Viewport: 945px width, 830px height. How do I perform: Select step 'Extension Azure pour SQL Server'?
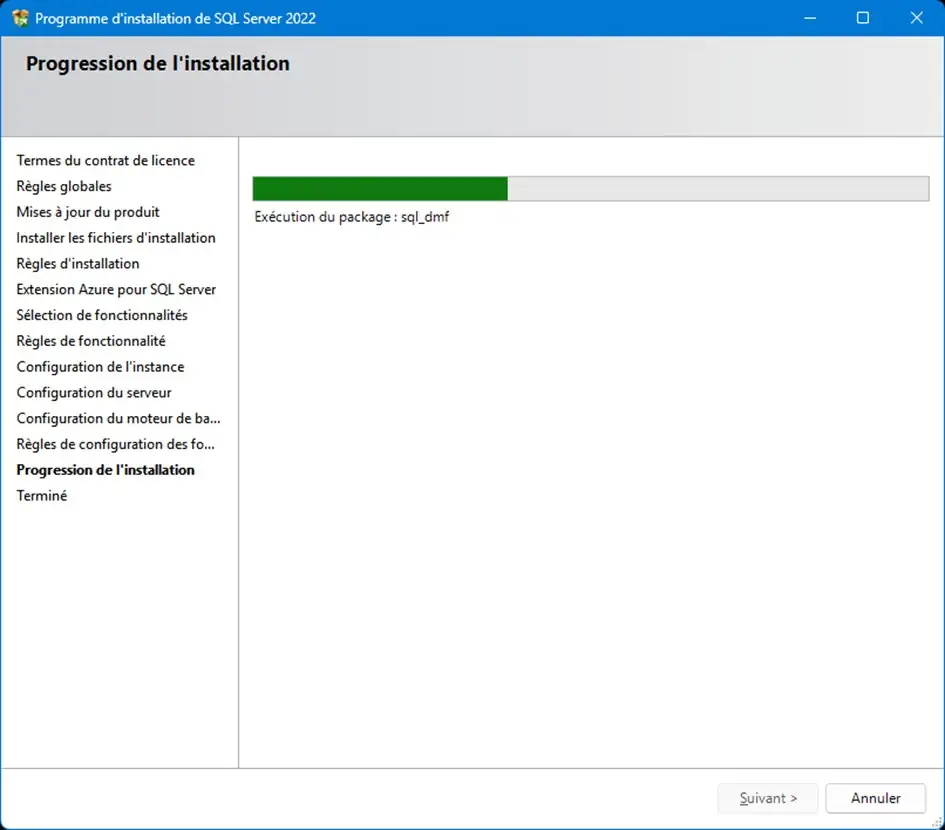pos(116,289)
